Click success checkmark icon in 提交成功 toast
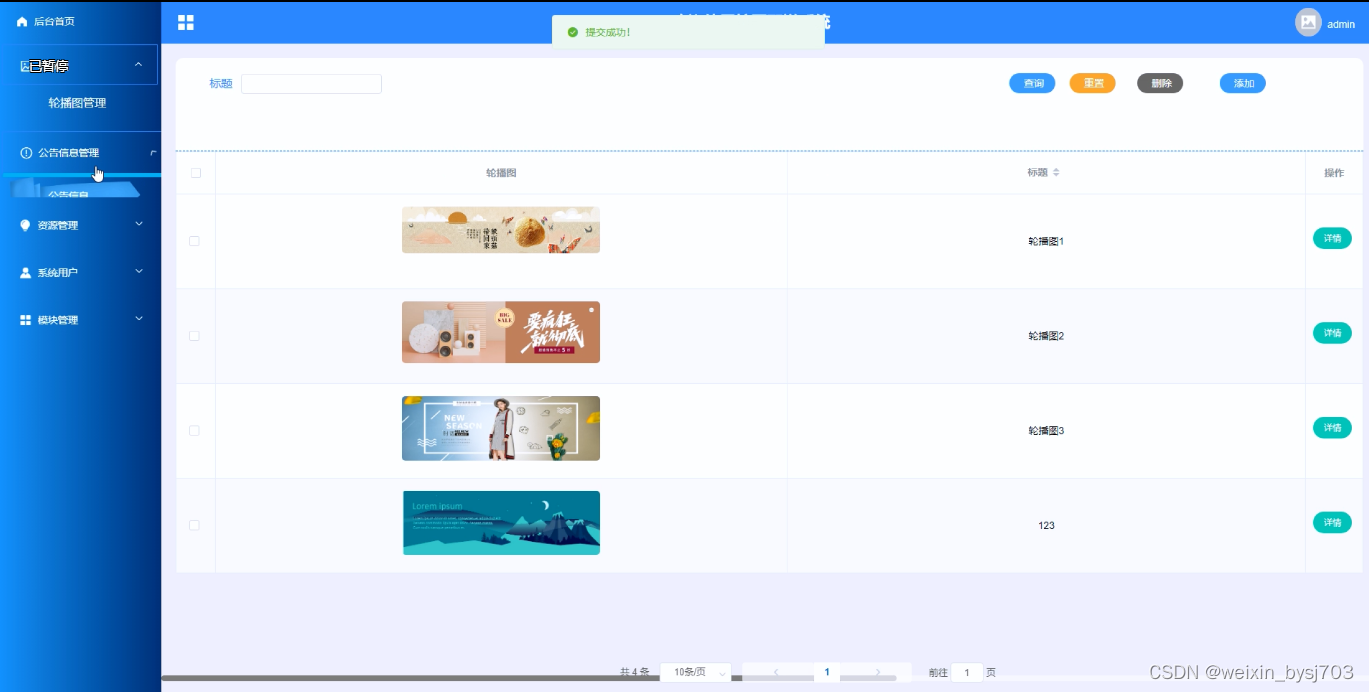Viewport: 1369px width, 692px height. [x=572, y=32]
